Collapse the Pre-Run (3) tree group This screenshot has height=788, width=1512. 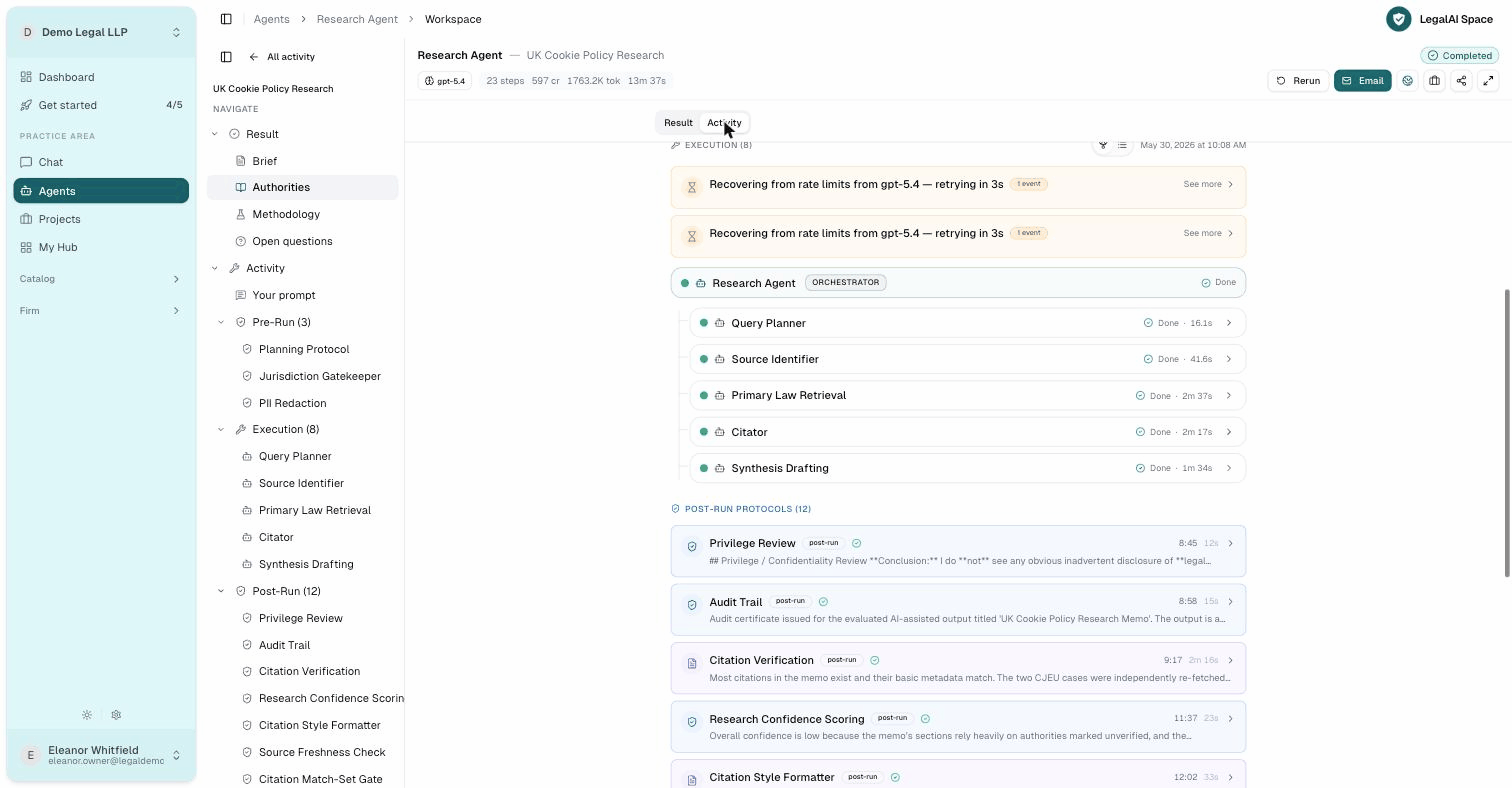click(x=221, y=322)
